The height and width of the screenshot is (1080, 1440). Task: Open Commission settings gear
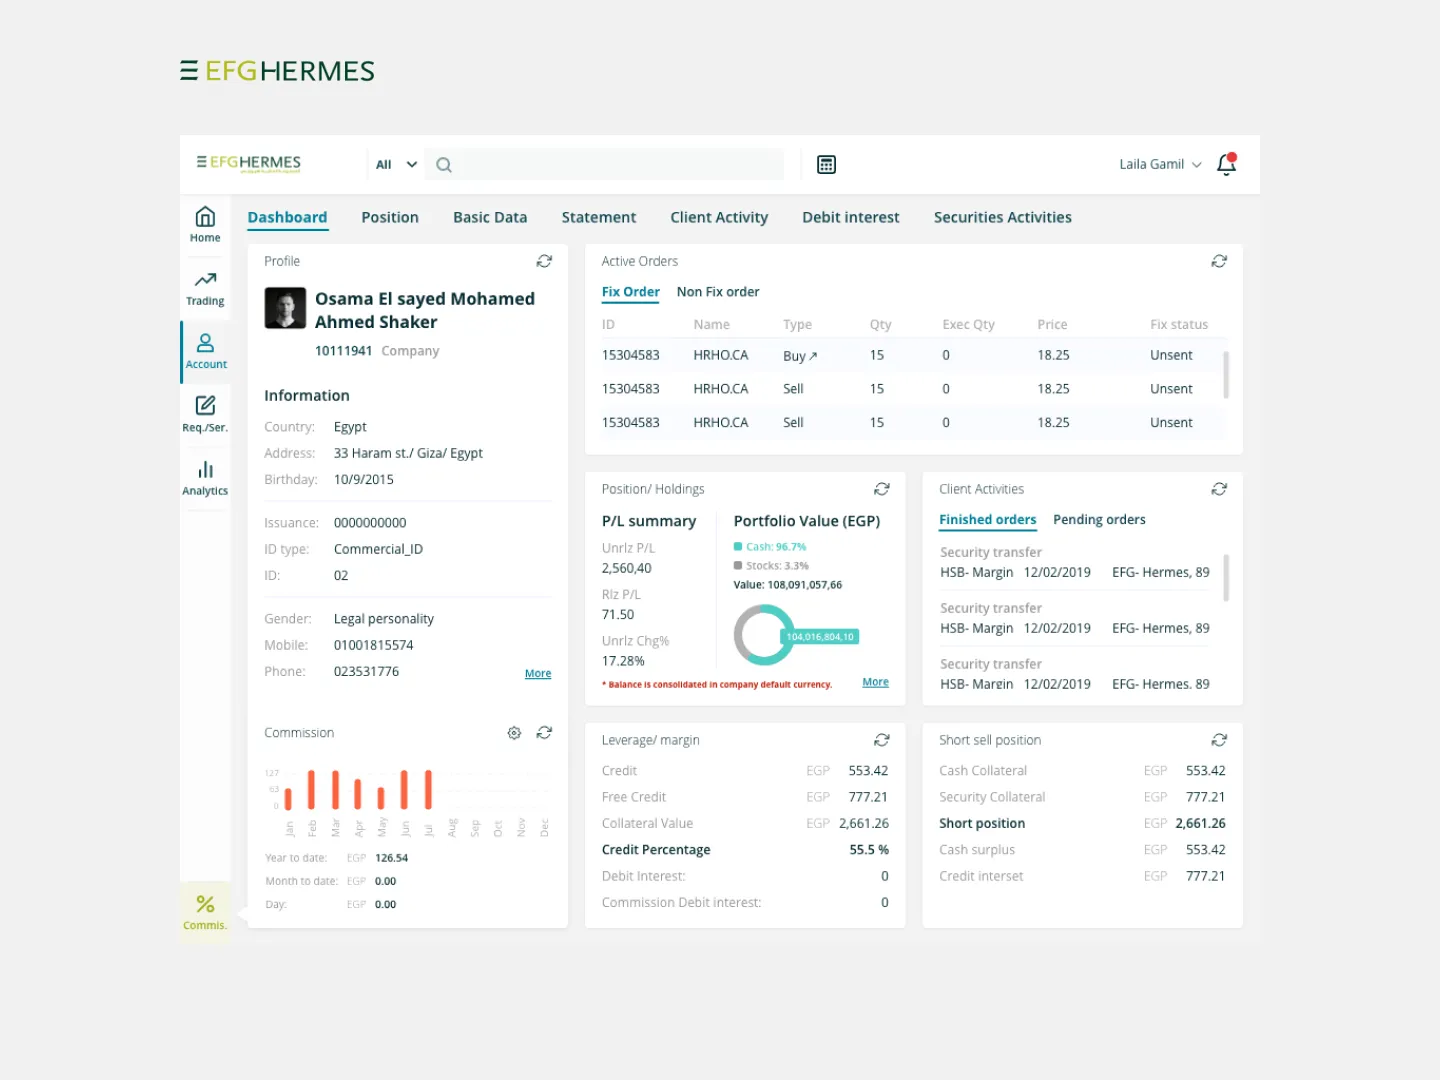coord(514,733)
